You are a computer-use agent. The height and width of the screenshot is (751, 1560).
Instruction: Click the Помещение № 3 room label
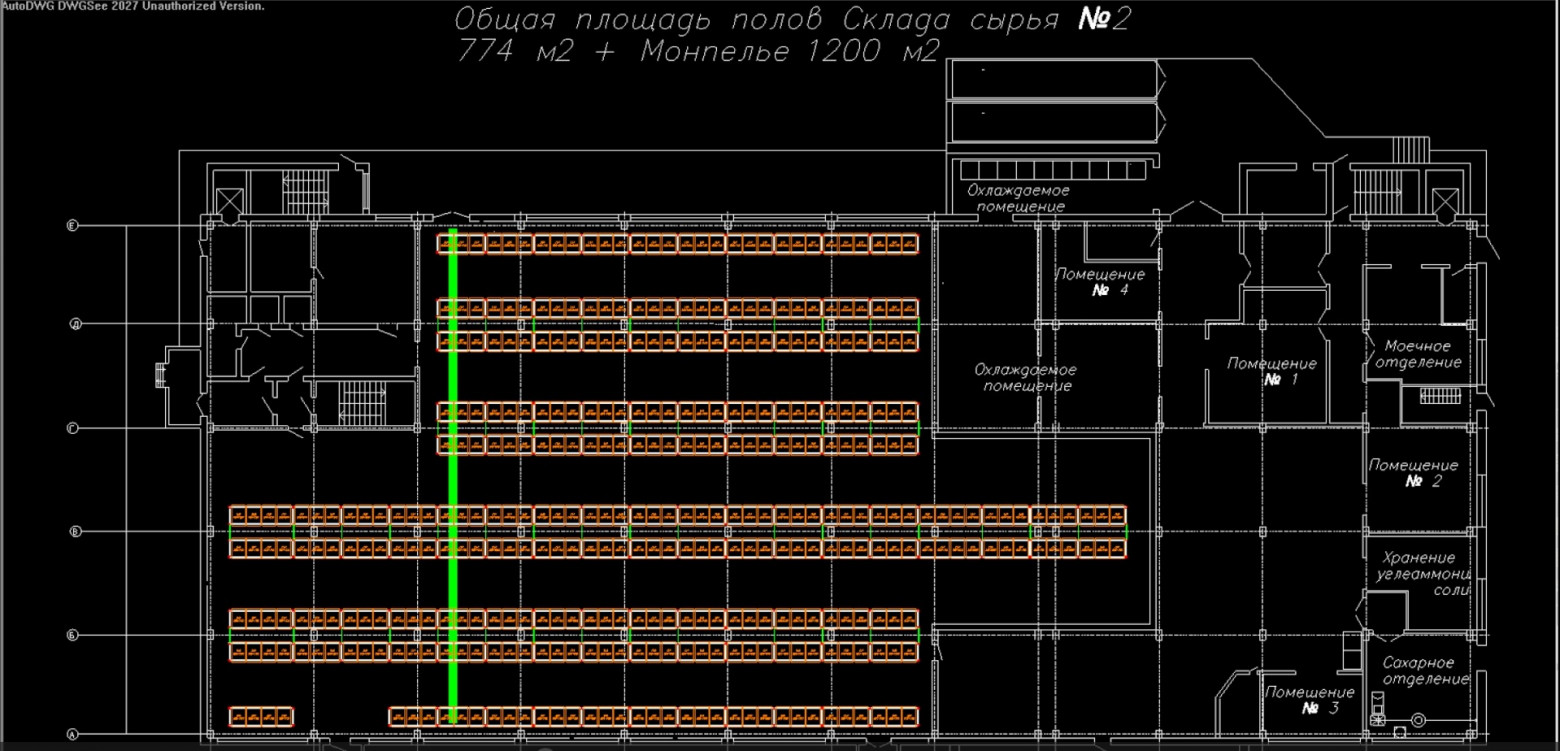[1310, 700]
